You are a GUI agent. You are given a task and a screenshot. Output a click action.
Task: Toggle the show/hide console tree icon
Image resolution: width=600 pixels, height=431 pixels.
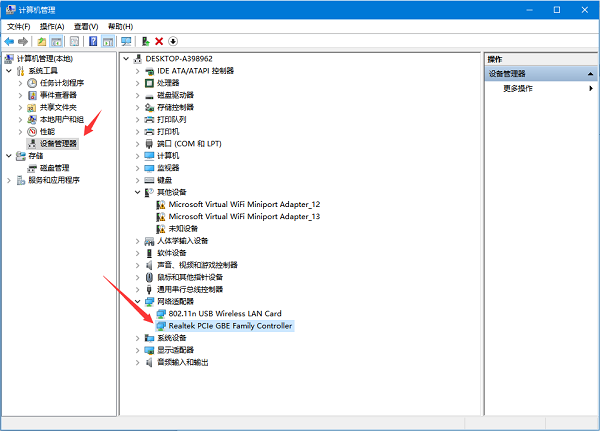pos(56,41)
